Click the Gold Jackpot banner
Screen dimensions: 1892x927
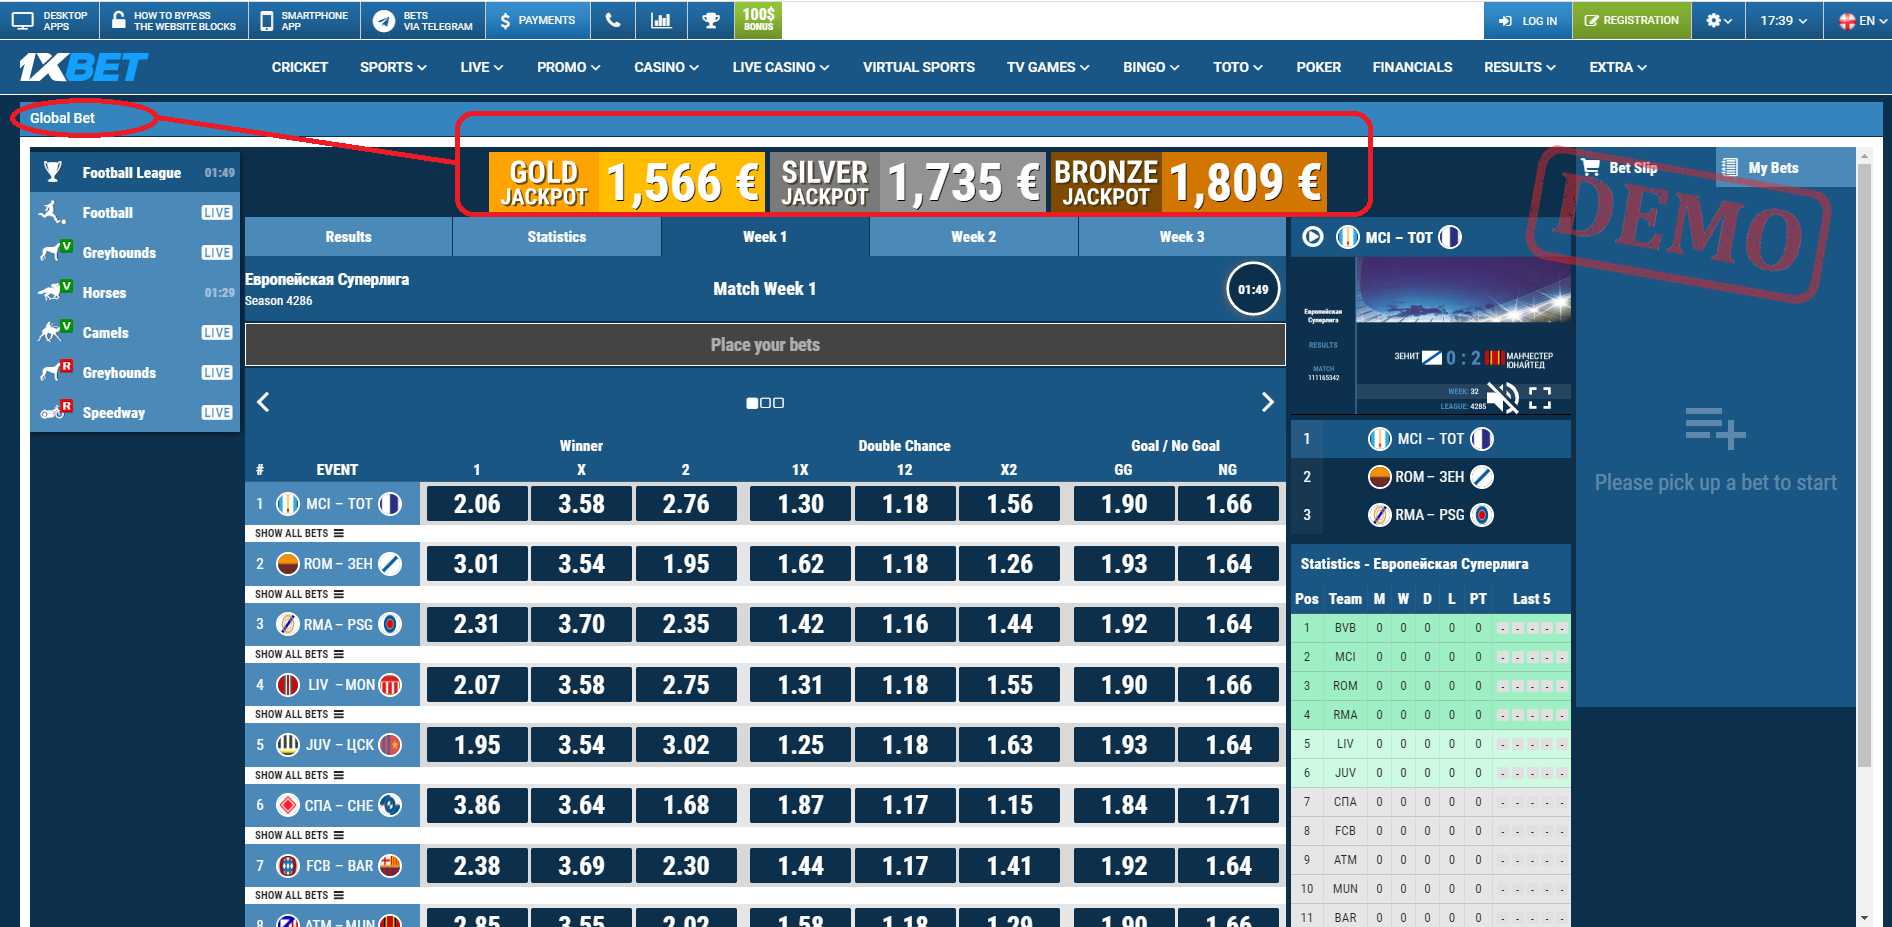[x=627, y=182]
